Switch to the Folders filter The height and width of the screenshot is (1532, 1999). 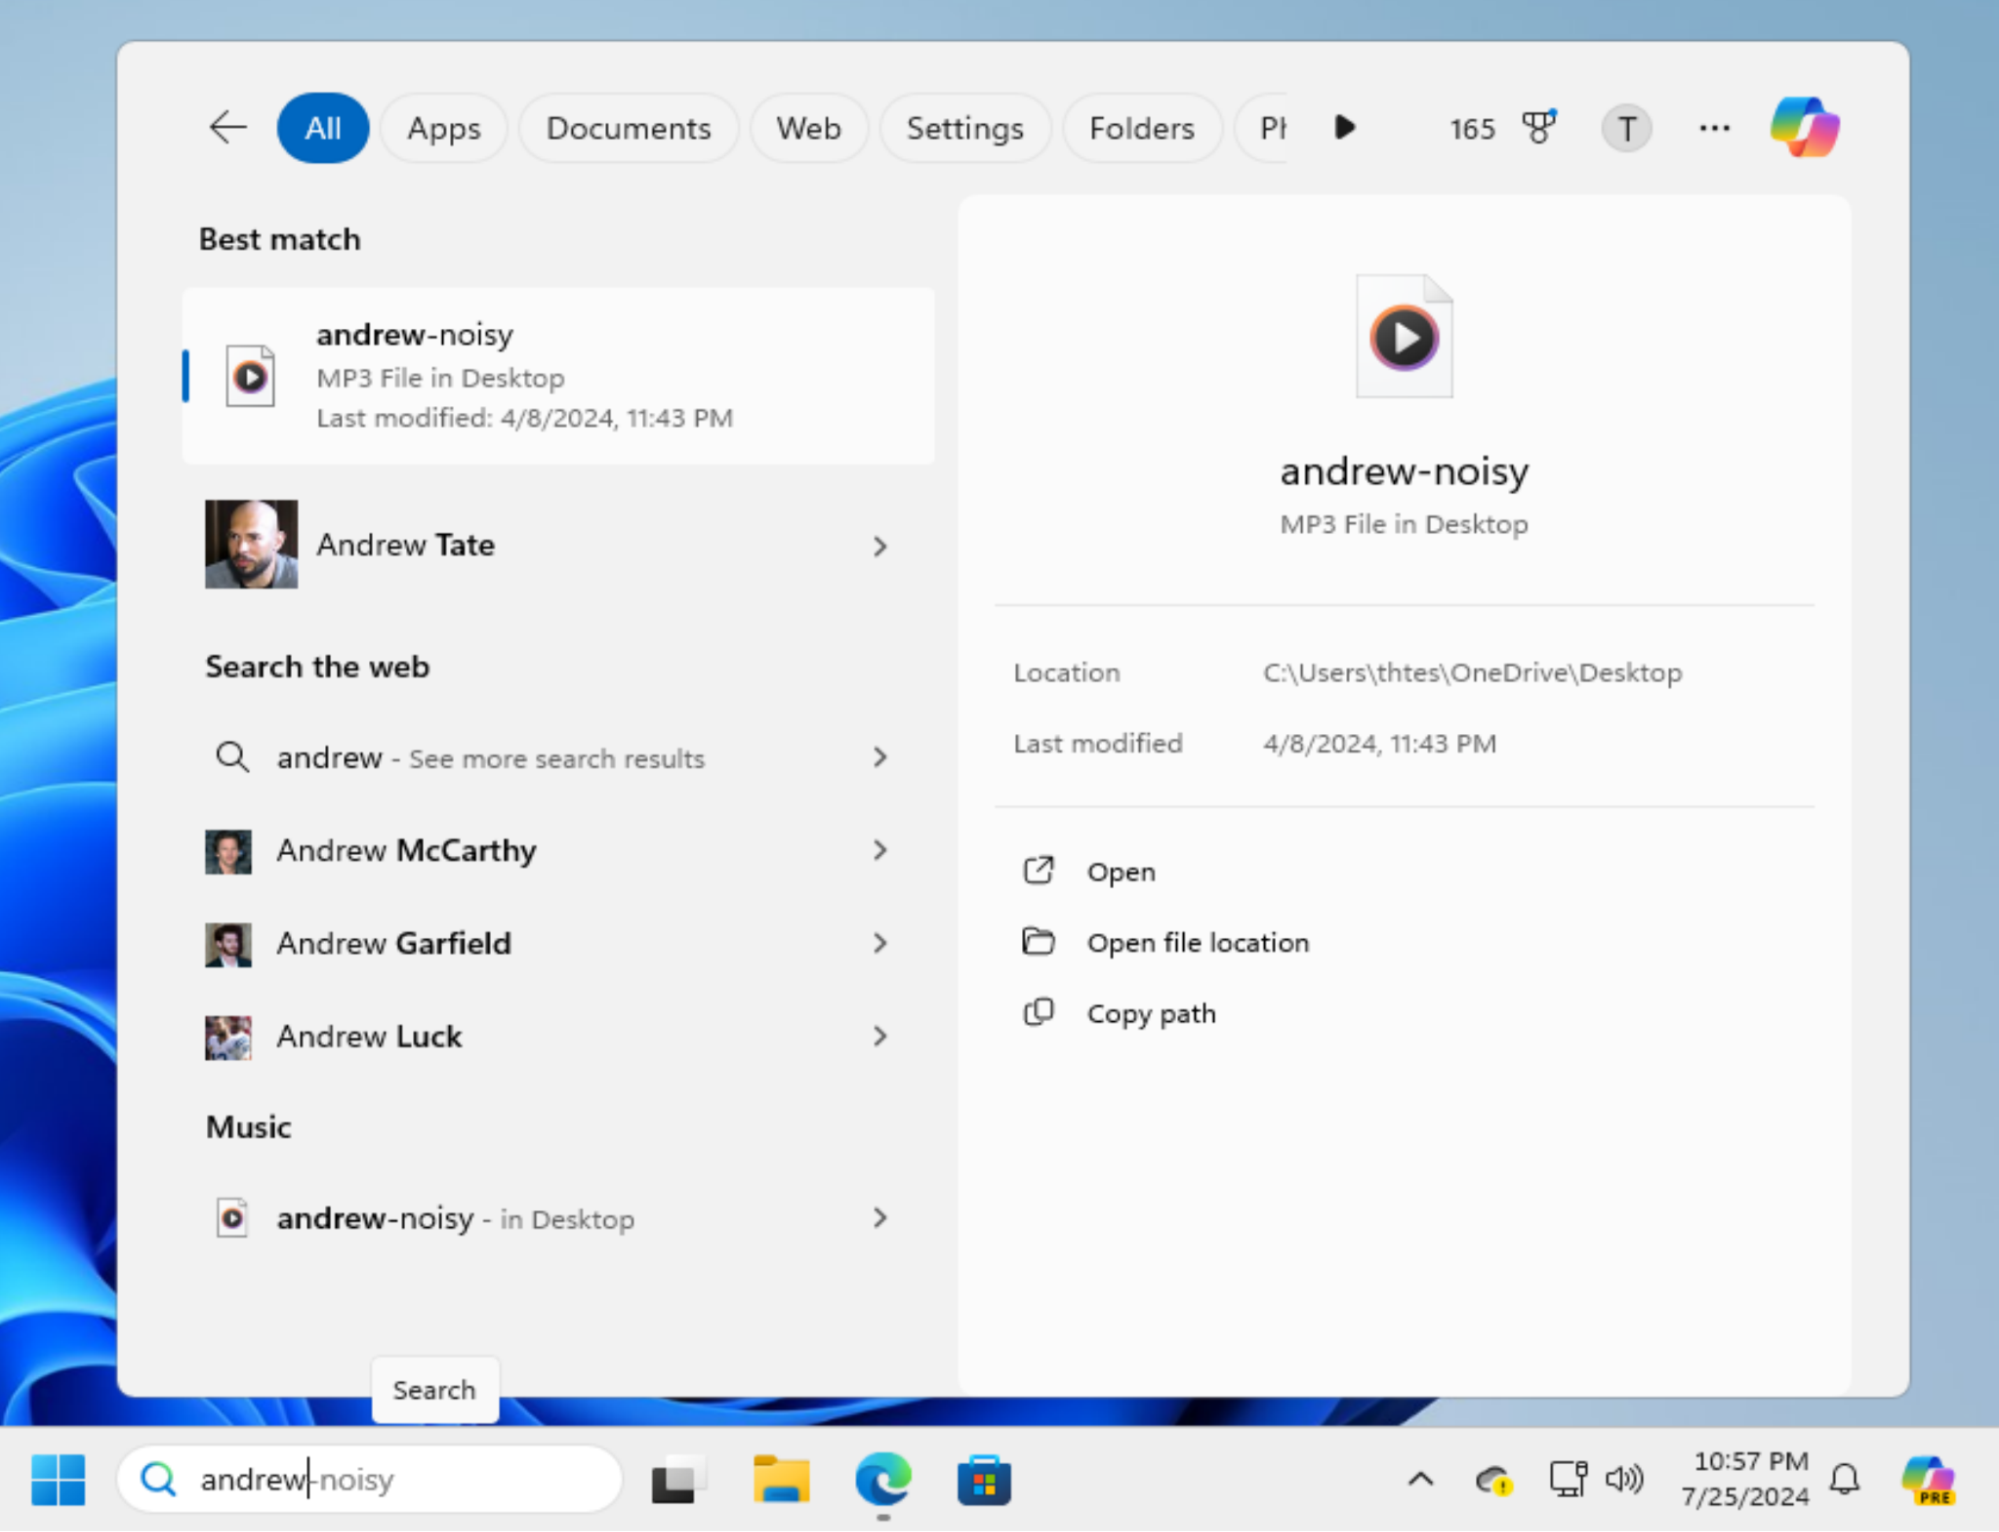[x=1142, y=128]
